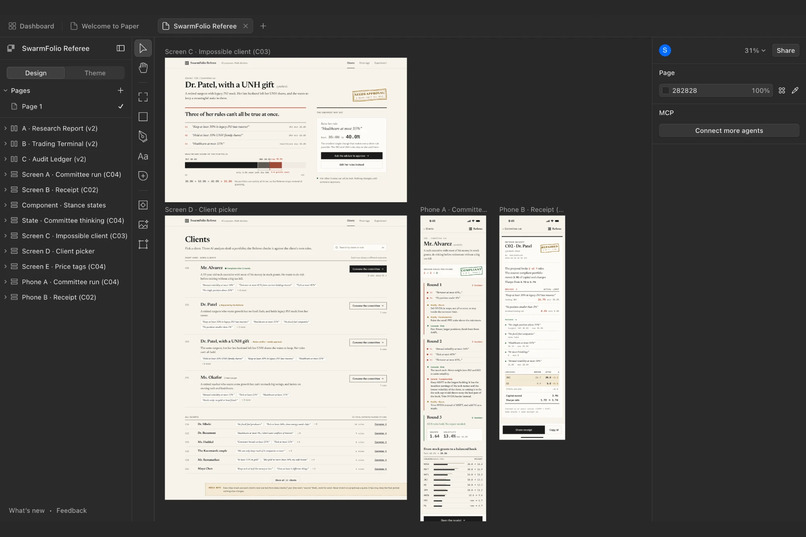Screen dimensions: 806x537
Task: Select the Rectangle shape tool
Action: (143, 117)
